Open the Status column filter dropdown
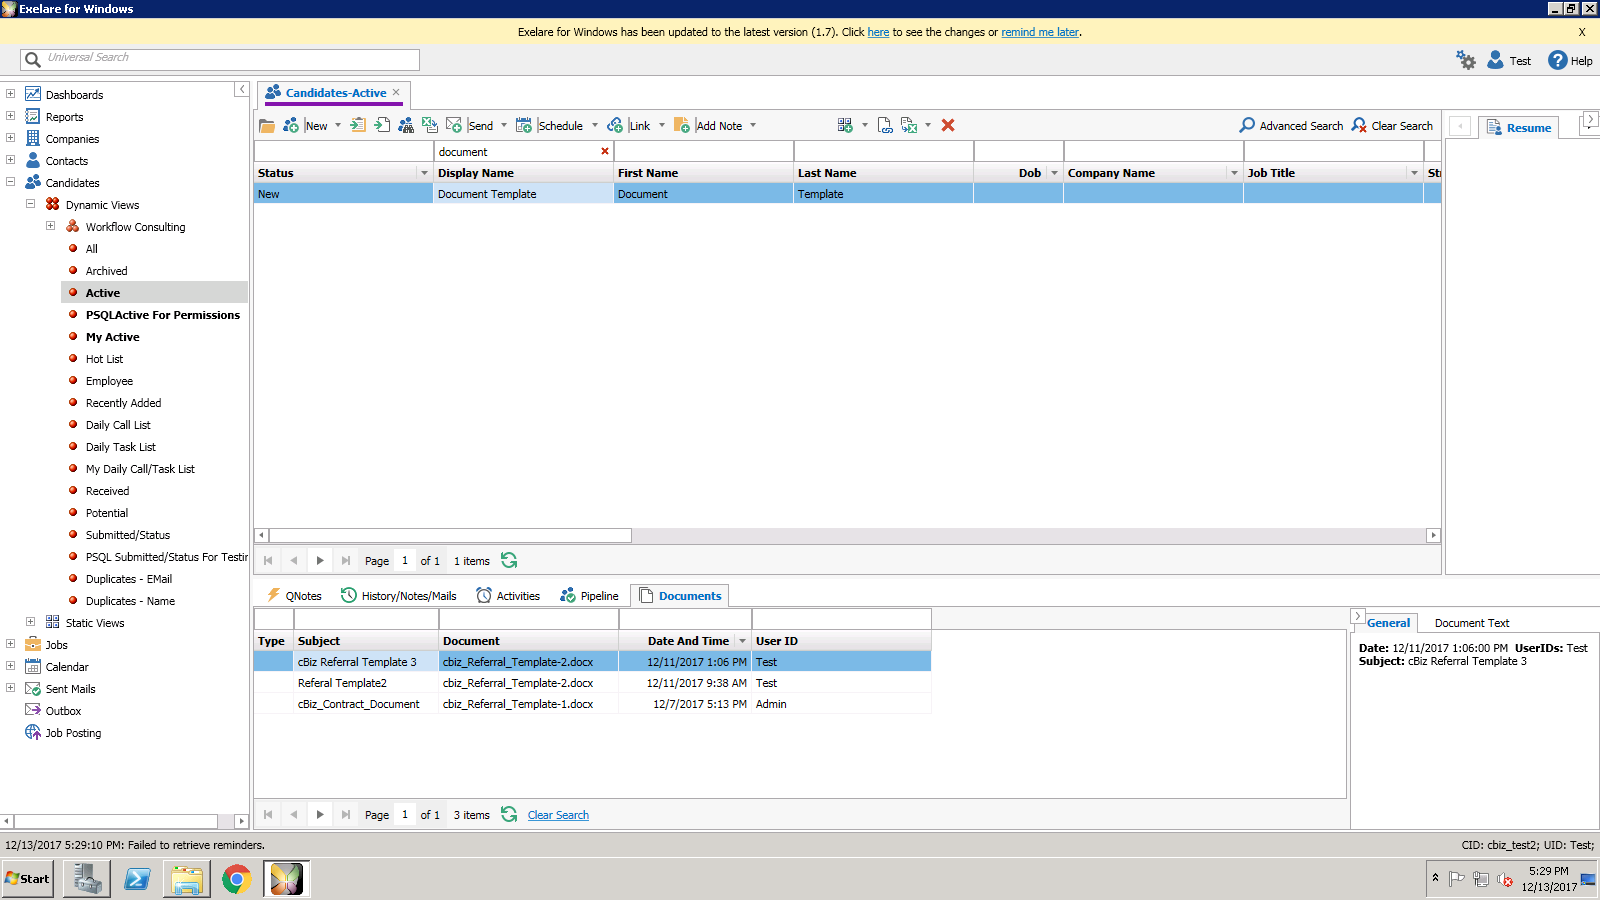Viewport: 1600px width, 900px height. 424,173
